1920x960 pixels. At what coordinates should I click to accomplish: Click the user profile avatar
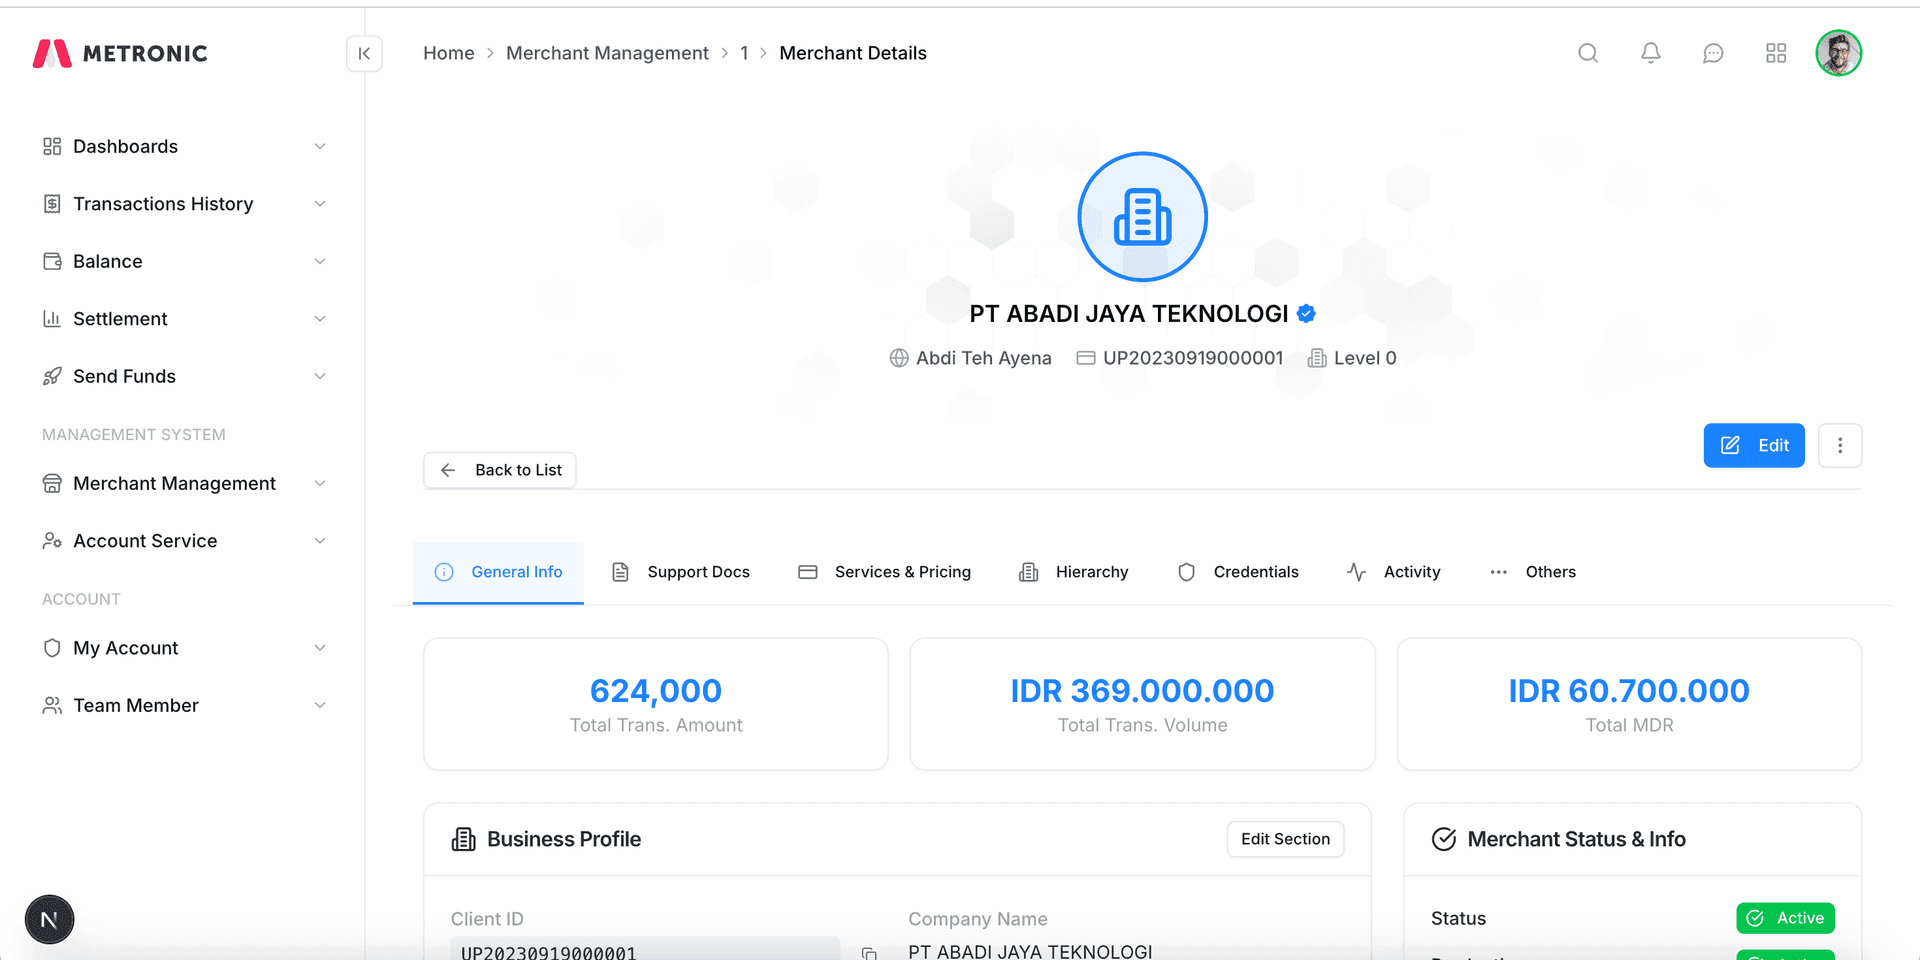click(x=1838, y=53)
